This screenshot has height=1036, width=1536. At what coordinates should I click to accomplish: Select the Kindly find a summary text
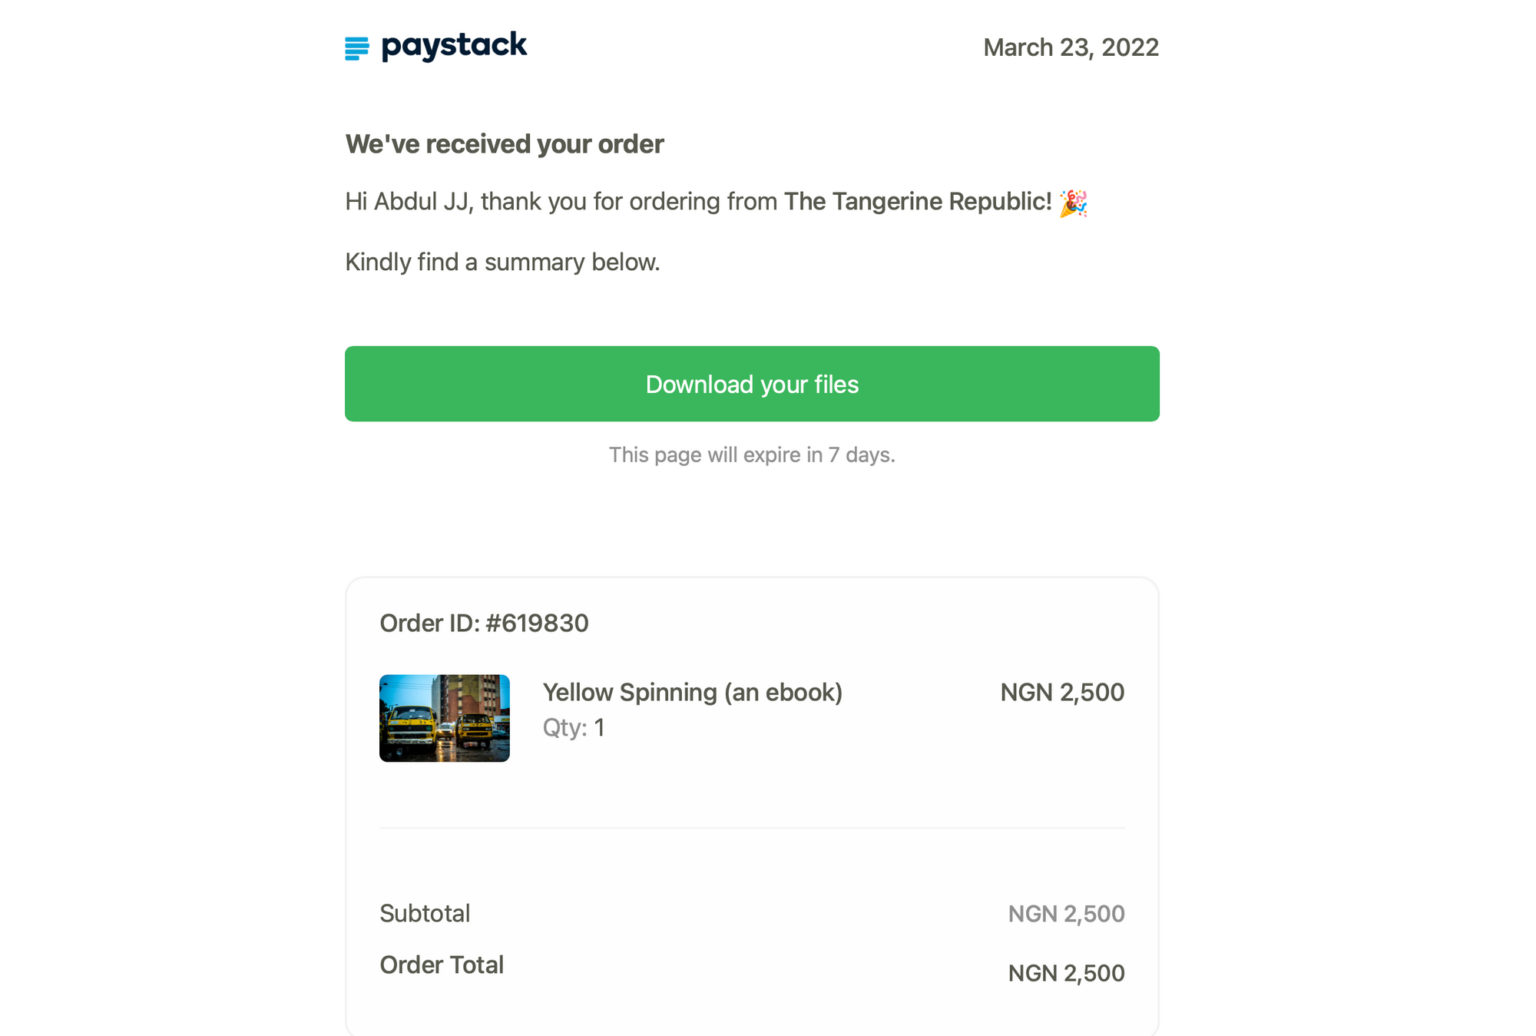coord(502,261)
